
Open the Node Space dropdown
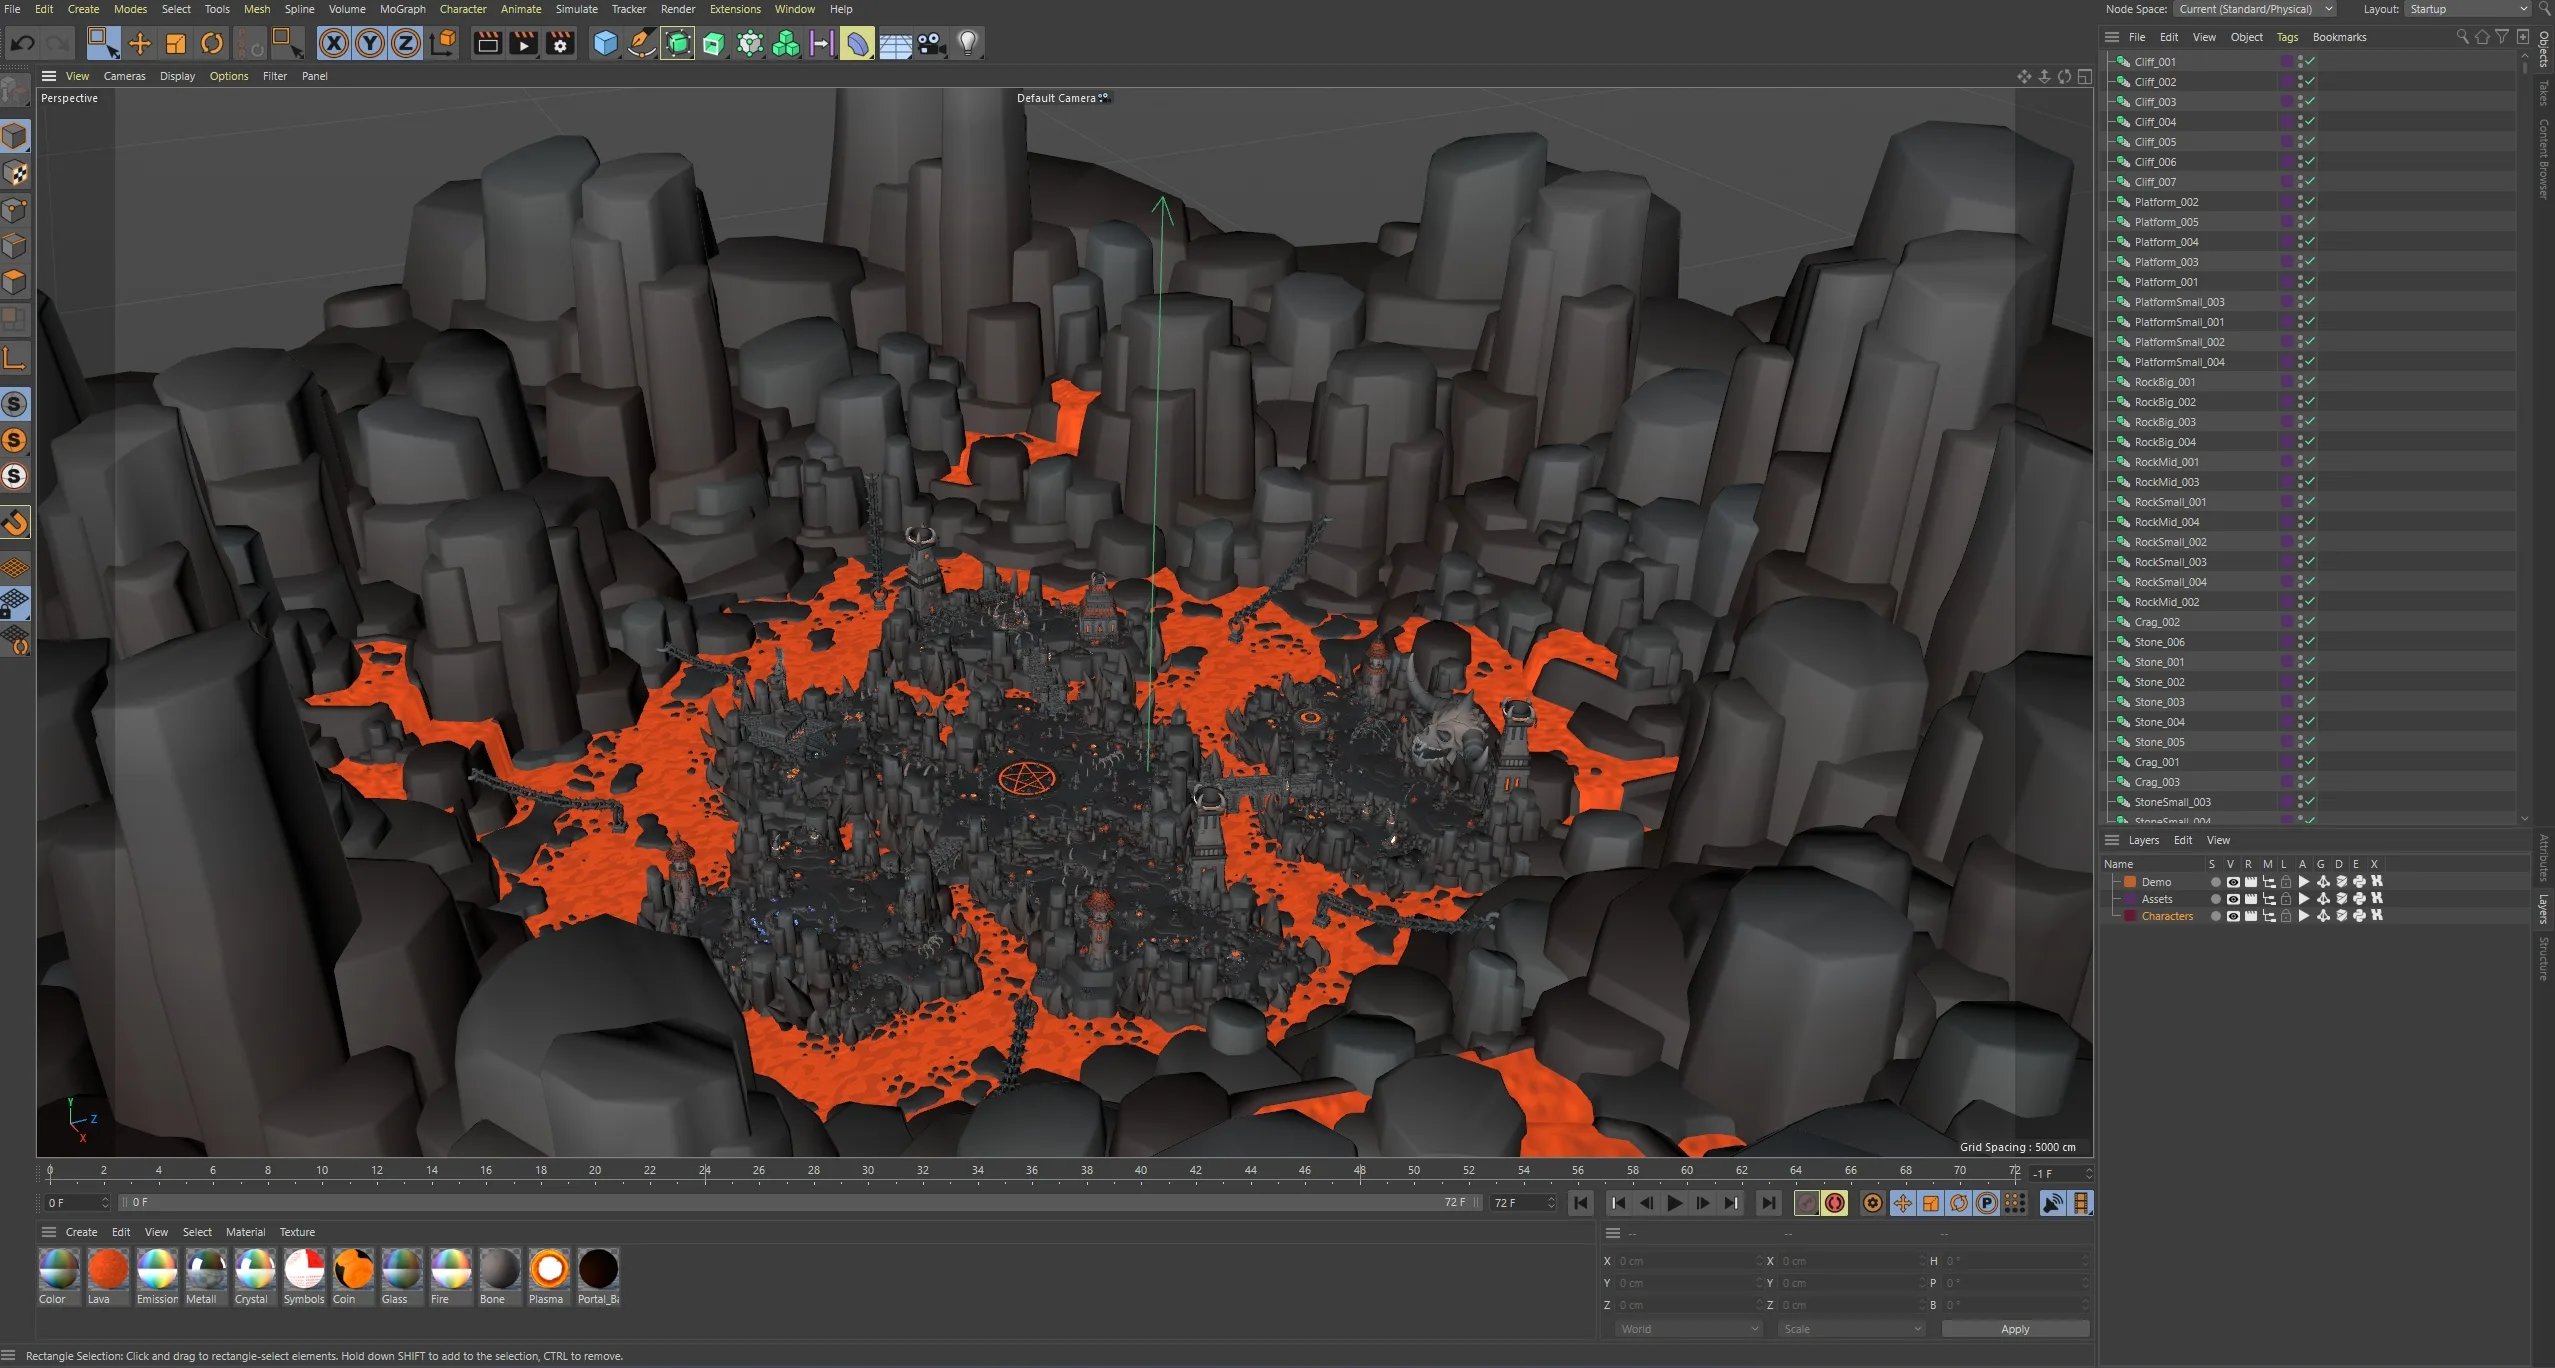2255,9
